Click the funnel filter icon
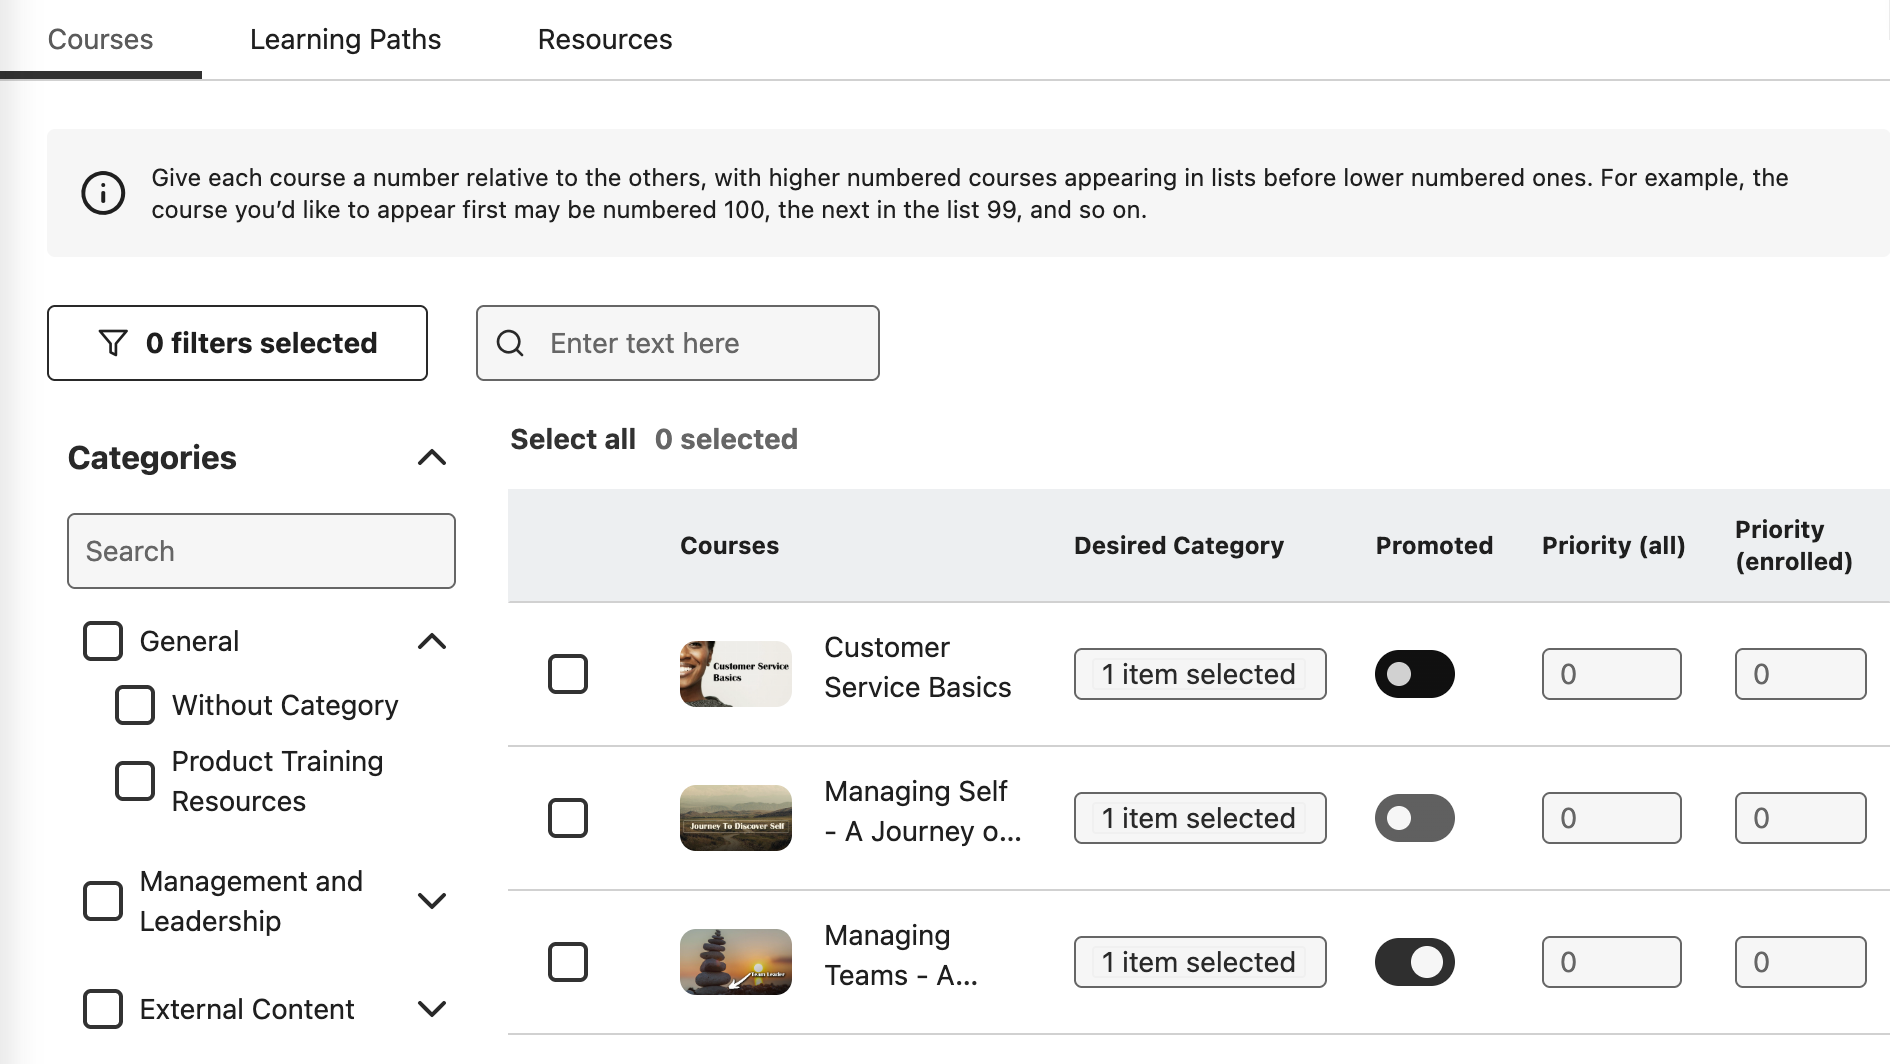Image resolution: width=1890 pixels, height=1064 pixels. (113, 343)
